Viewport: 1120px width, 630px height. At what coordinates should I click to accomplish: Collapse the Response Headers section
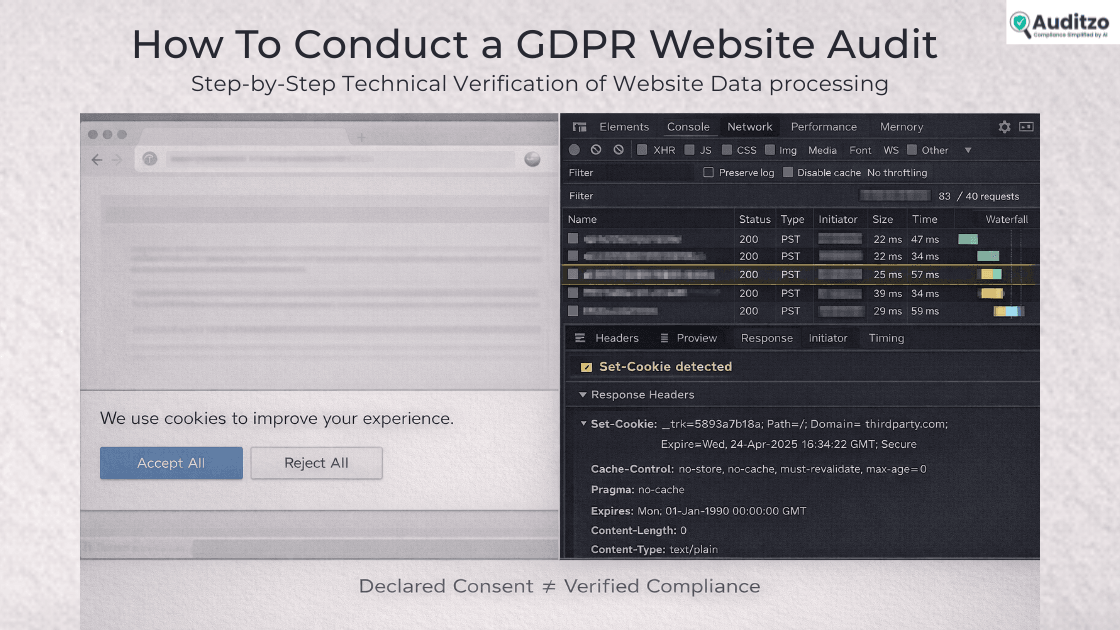[583, 394]
